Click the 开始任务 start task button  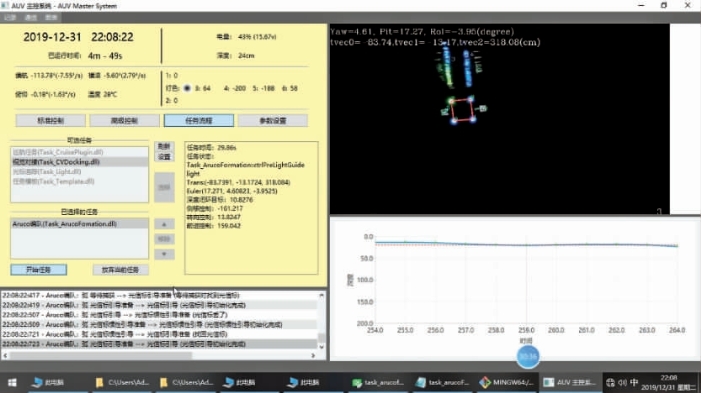coord(38,270)
